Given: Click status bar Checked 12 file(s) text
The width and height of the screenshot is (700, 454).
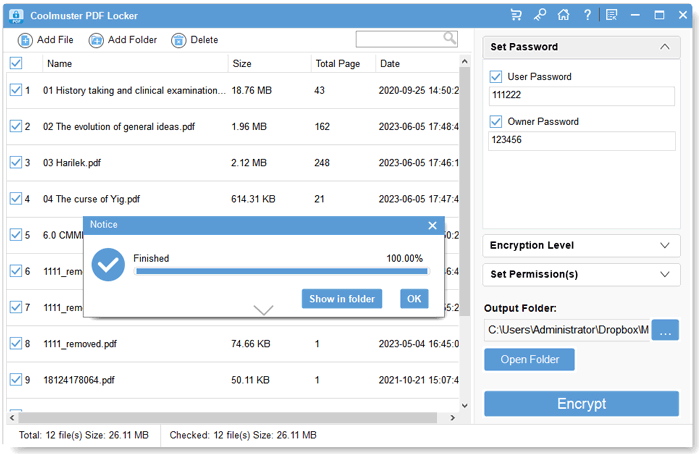Looking at the screenshot, I should point(243,435).
